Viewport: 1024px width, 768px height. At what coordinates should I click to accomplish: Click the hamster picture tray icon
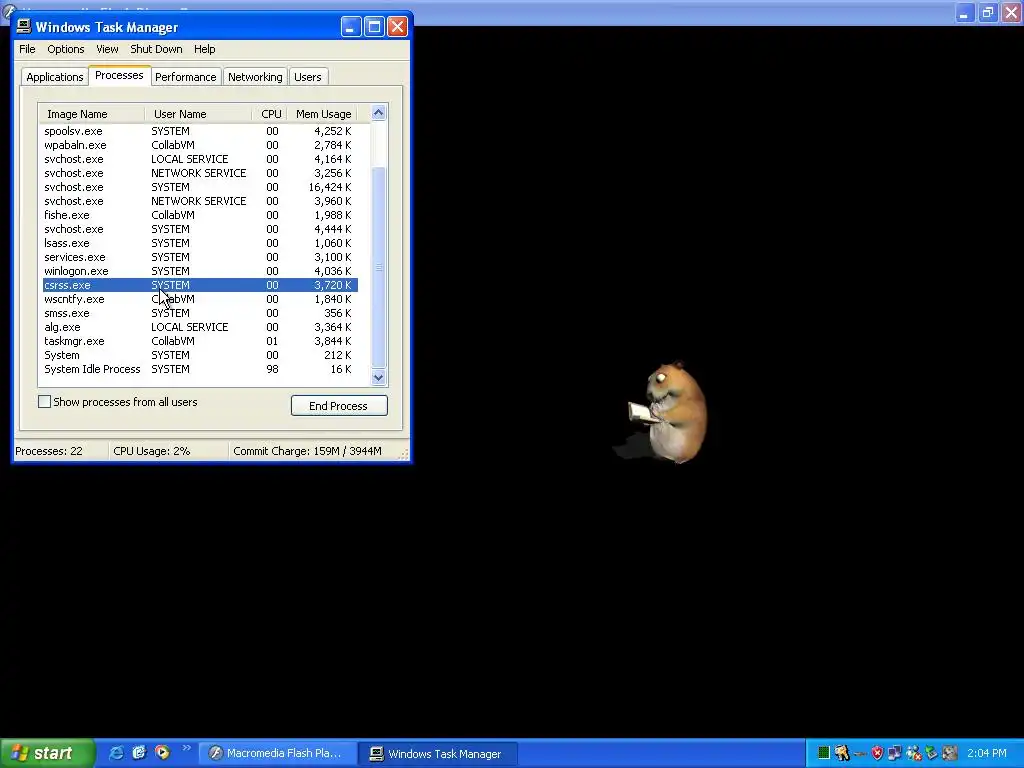[x=950, y=753]
